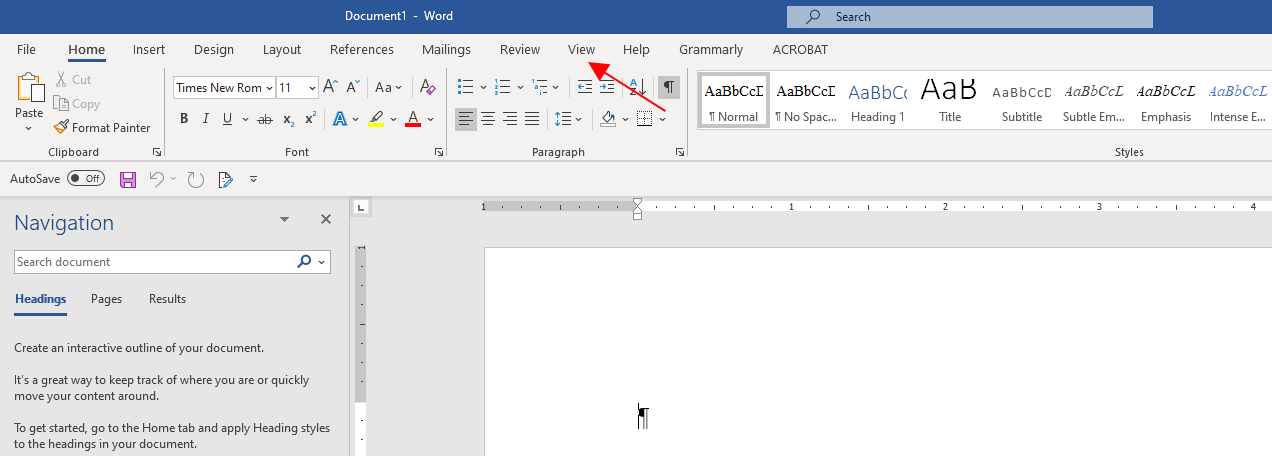Click the Decrease Indent icon

(585, 87)
